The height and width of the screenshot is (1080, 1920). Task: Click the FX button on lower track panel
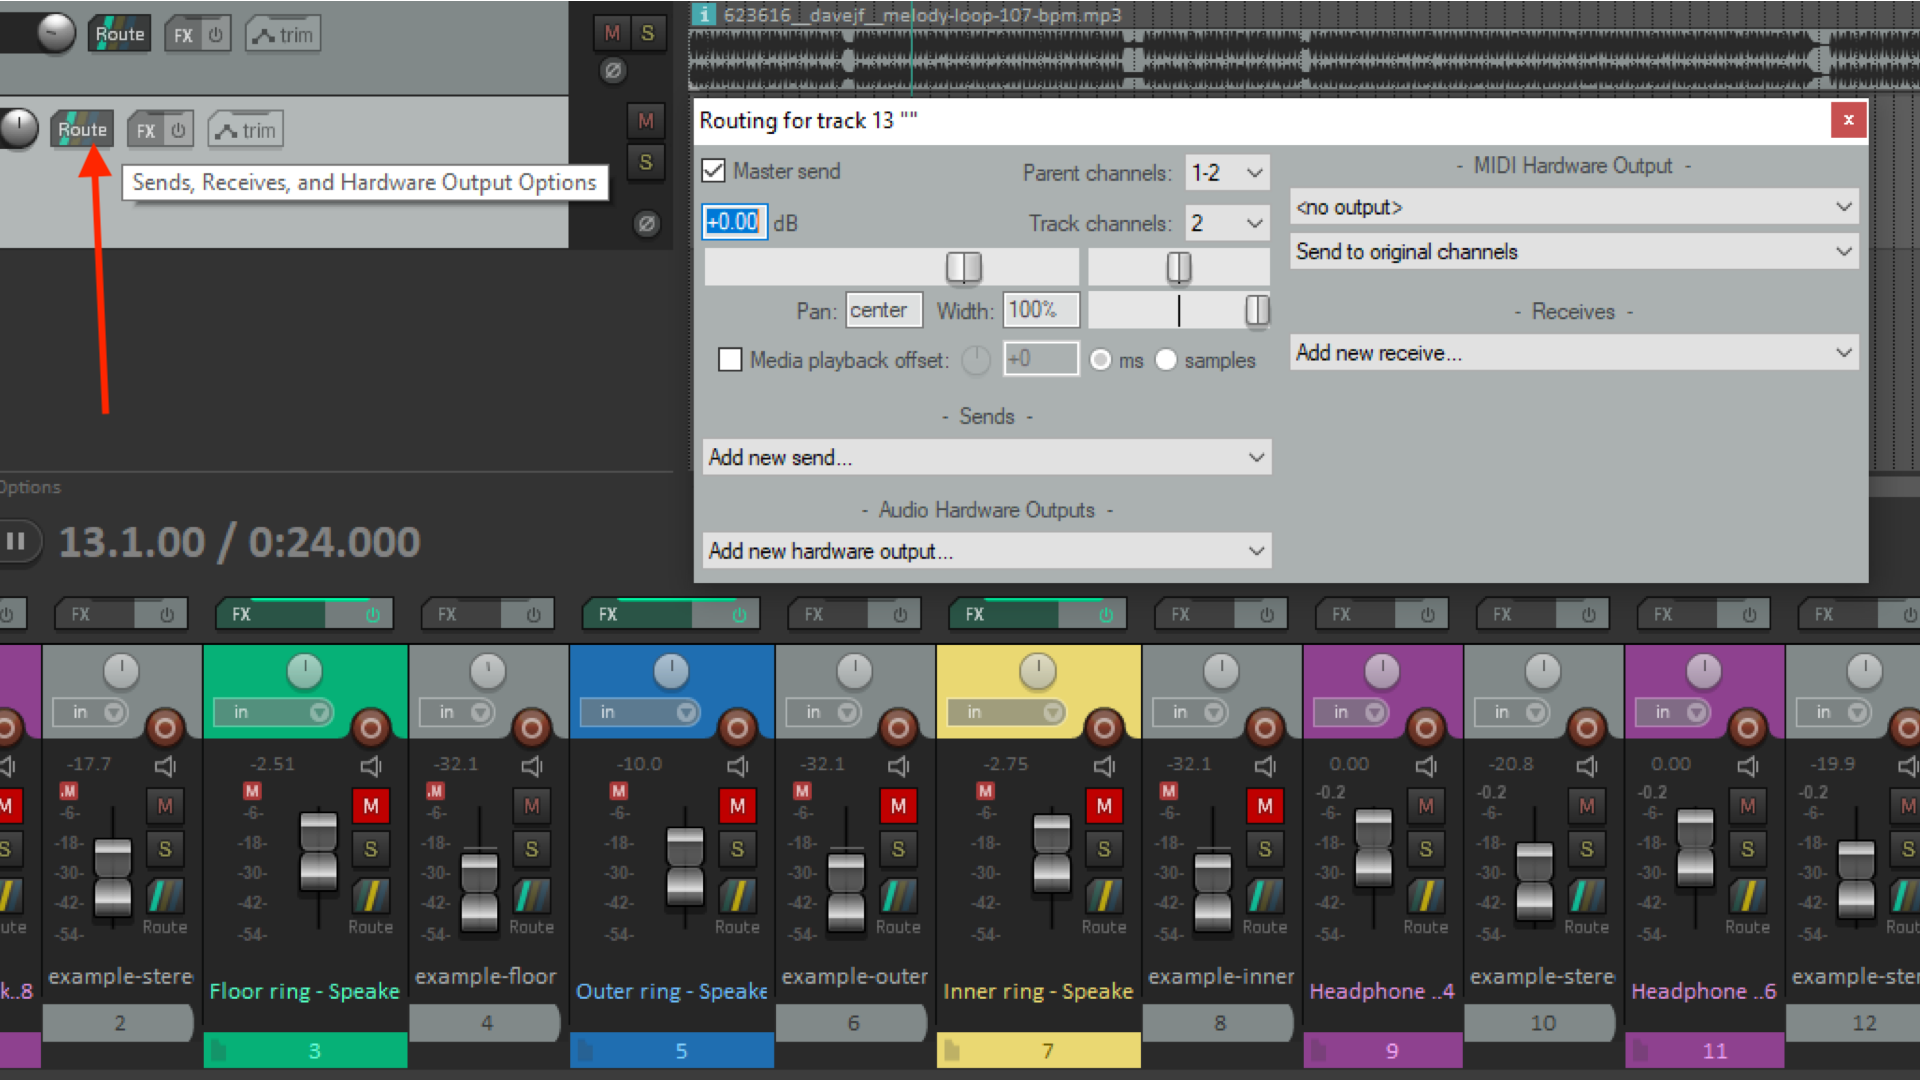coord(146,131)
